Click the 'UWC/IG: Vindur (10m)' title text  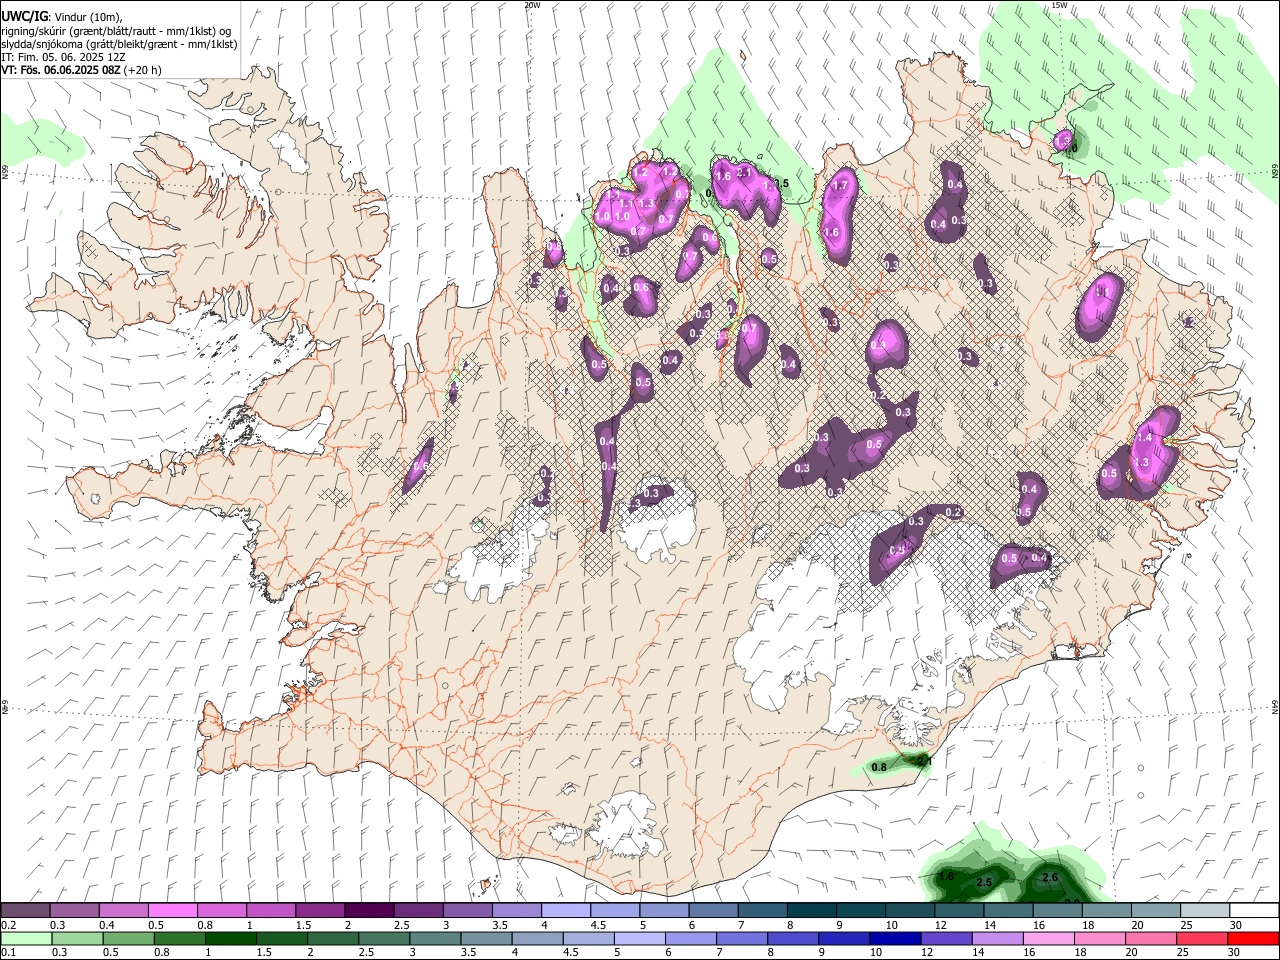tap(62, 16)
